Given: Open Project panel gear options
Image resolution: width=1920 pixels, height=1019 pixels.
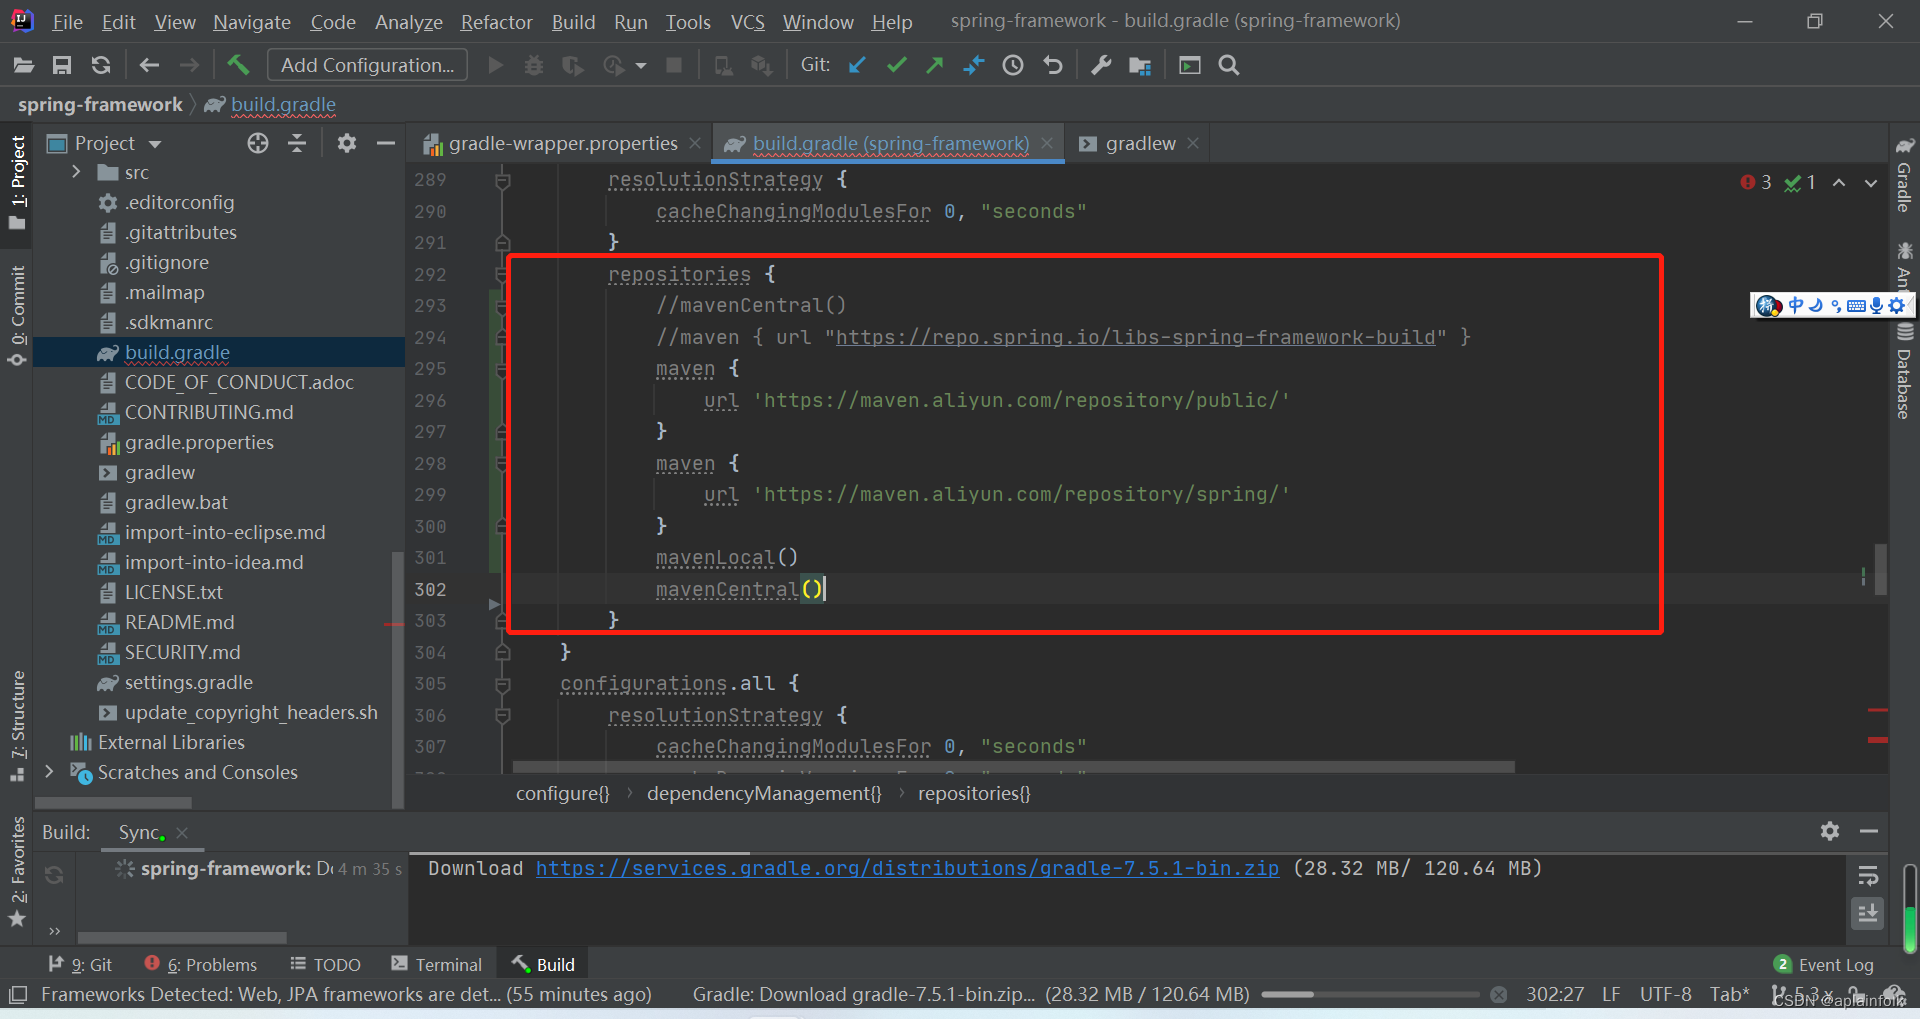Looking at the screenshot, I should tap(347, 143).
